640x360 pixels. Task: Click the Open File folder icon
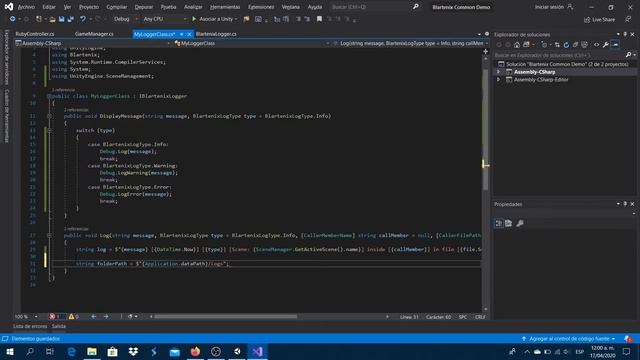(52, 19)
